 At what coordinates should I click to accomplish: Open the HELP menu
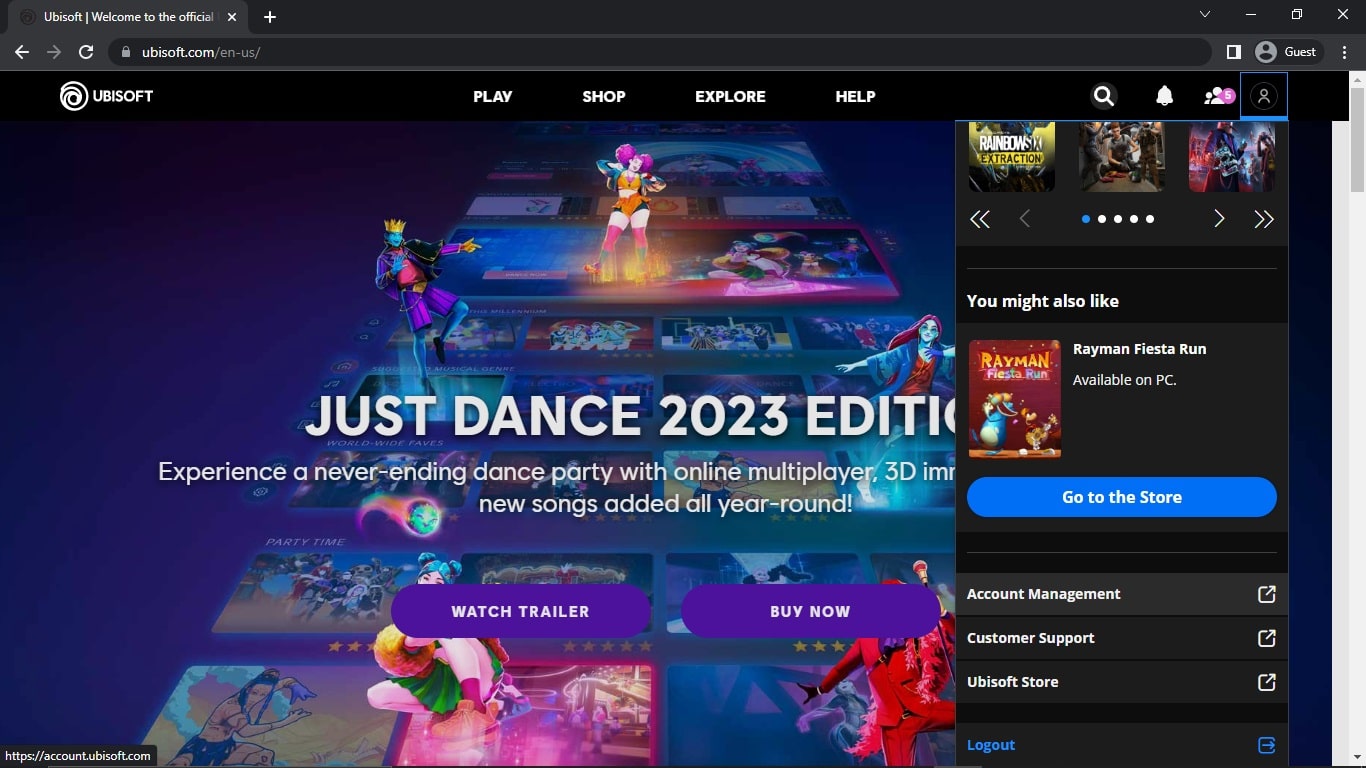[855, 96]
